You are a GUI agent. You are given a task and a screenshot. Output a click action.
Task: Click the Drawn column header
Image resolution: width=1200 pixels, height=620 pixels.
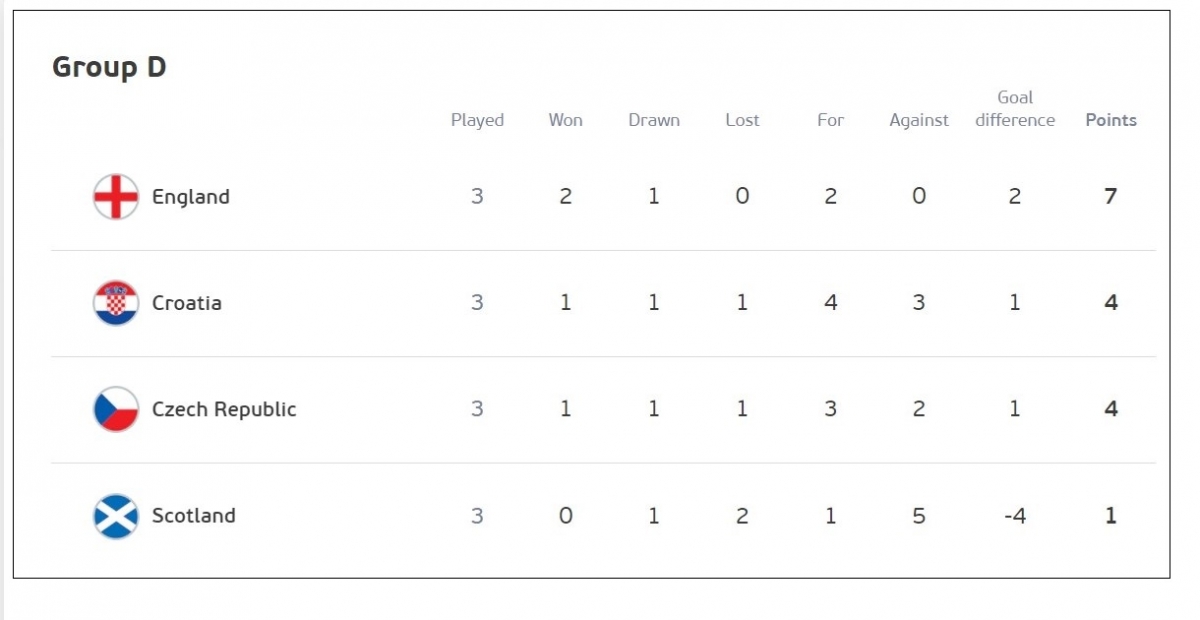[654, 120]
